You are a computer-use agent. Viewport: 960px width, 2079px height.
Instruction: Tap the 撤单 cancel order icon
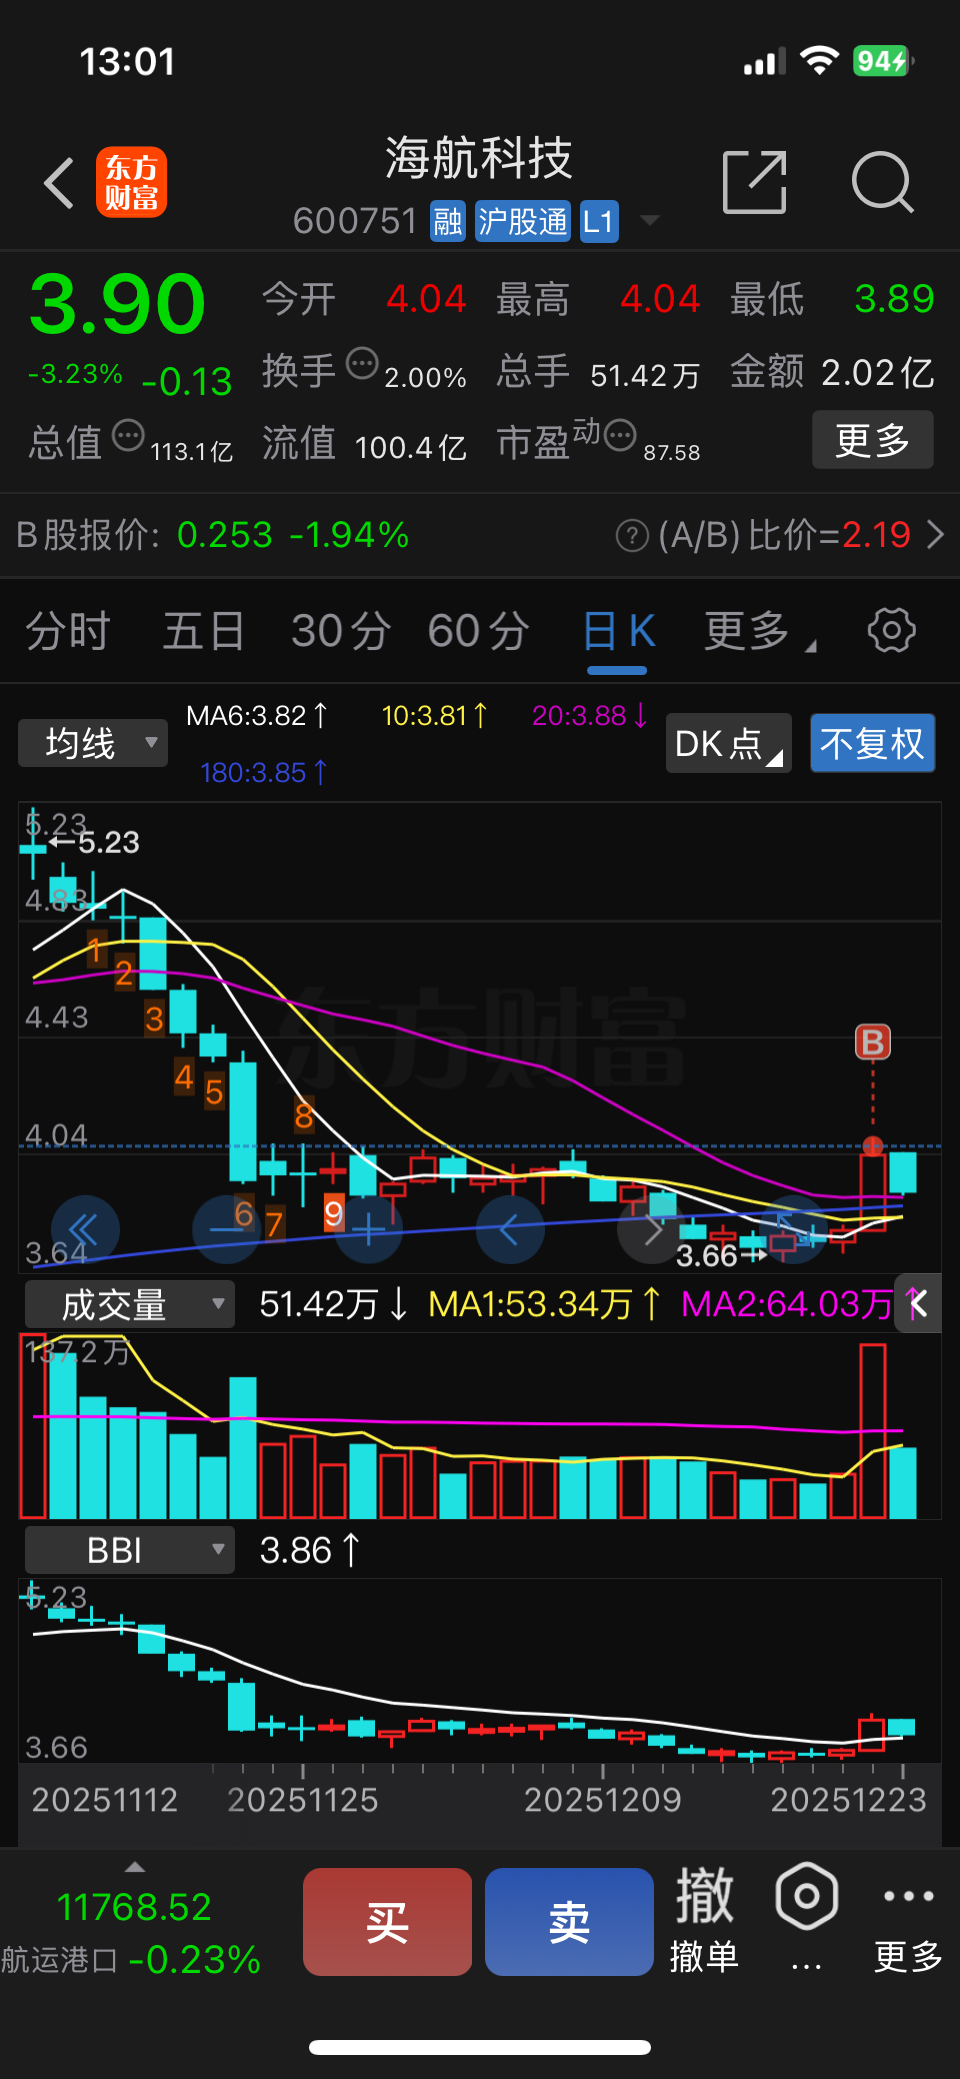[704, 1919]
